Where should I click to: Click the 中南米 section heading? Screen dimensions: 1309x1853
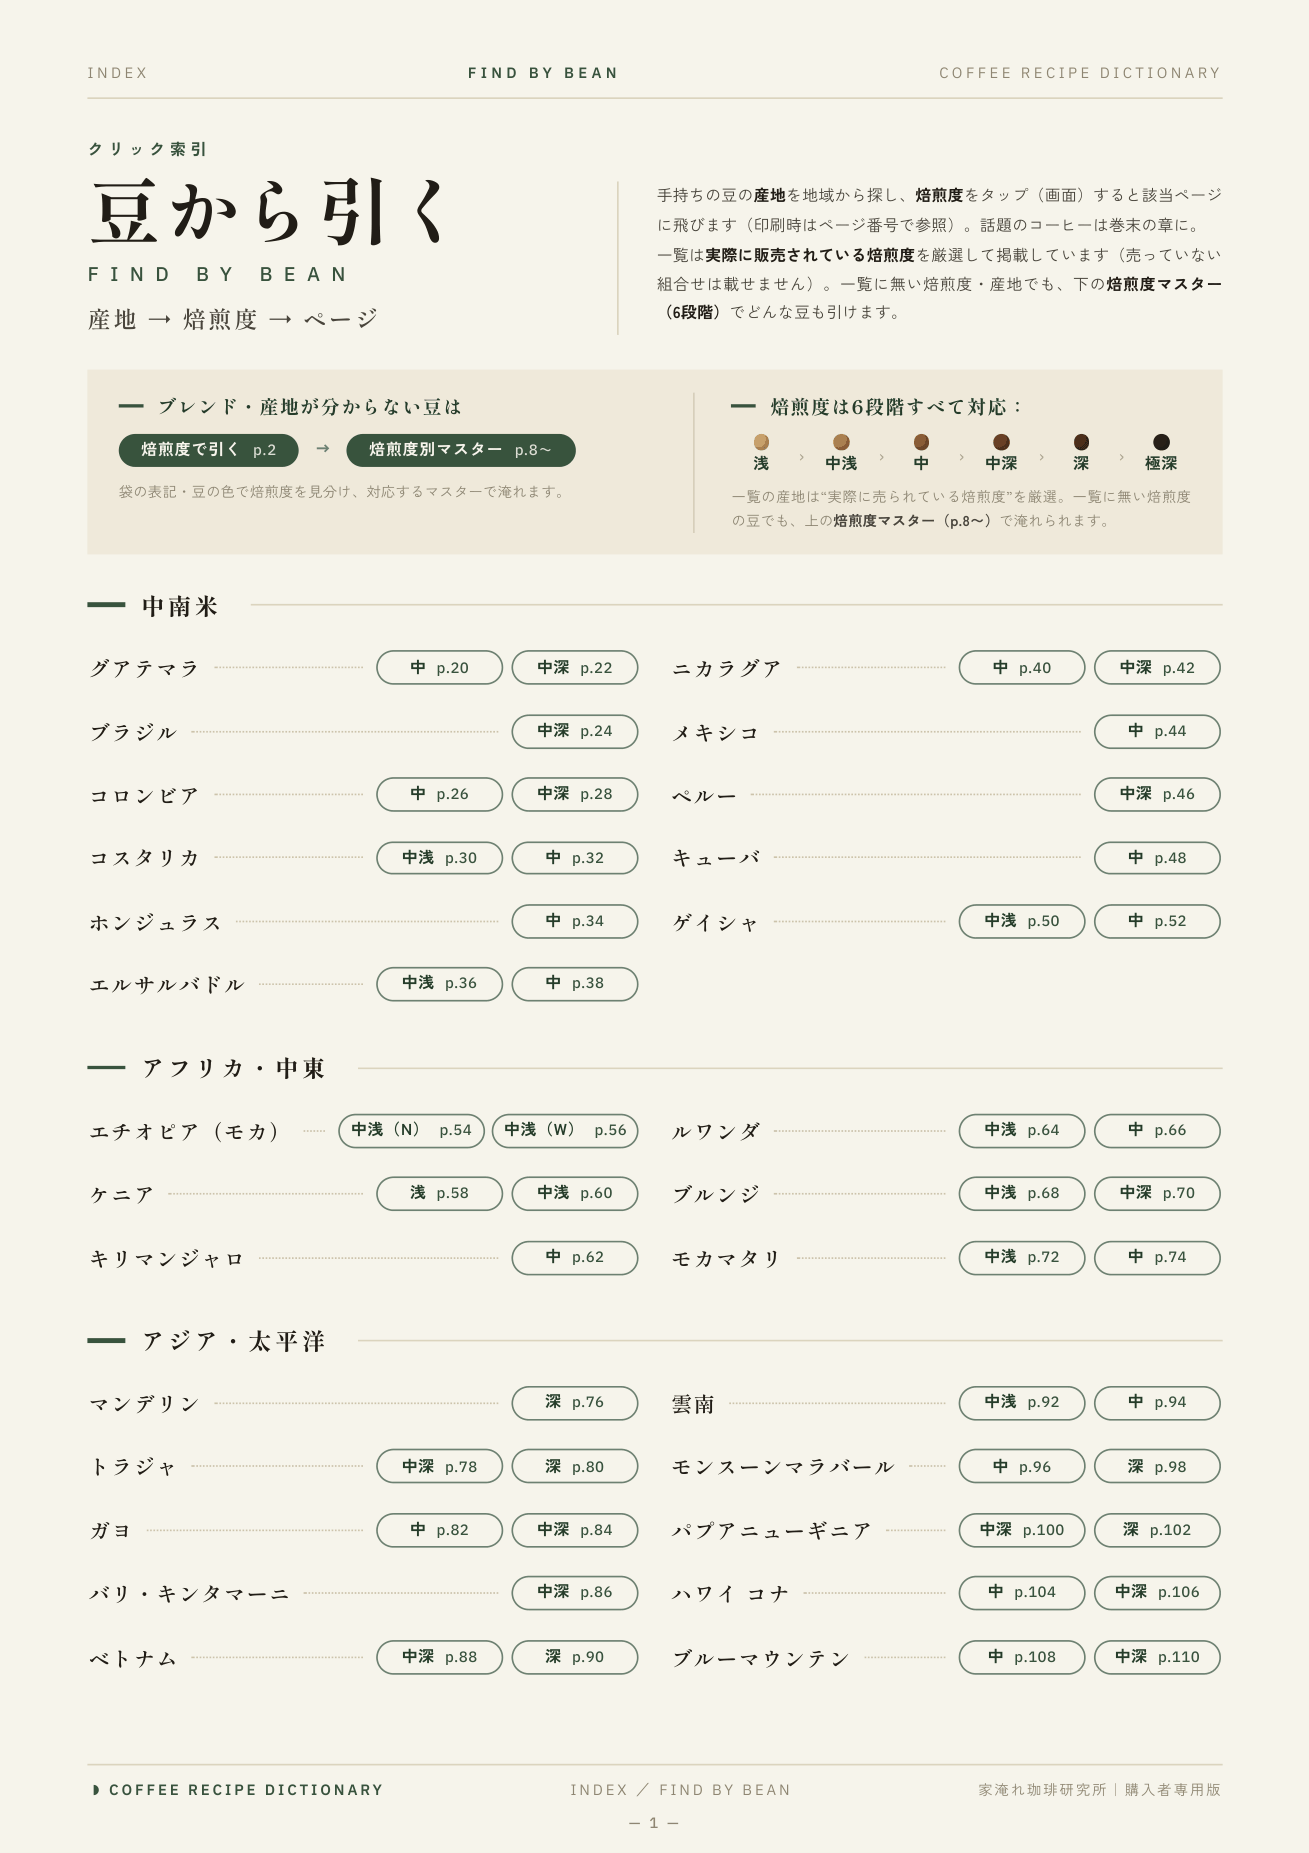(180, 606)
